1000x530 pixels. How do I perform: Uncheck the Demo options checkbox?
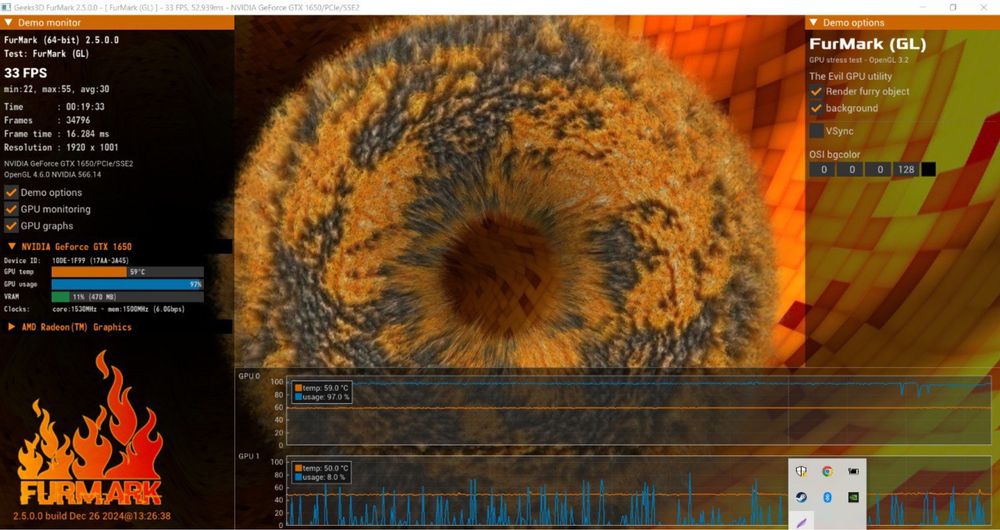coord(11,192)
